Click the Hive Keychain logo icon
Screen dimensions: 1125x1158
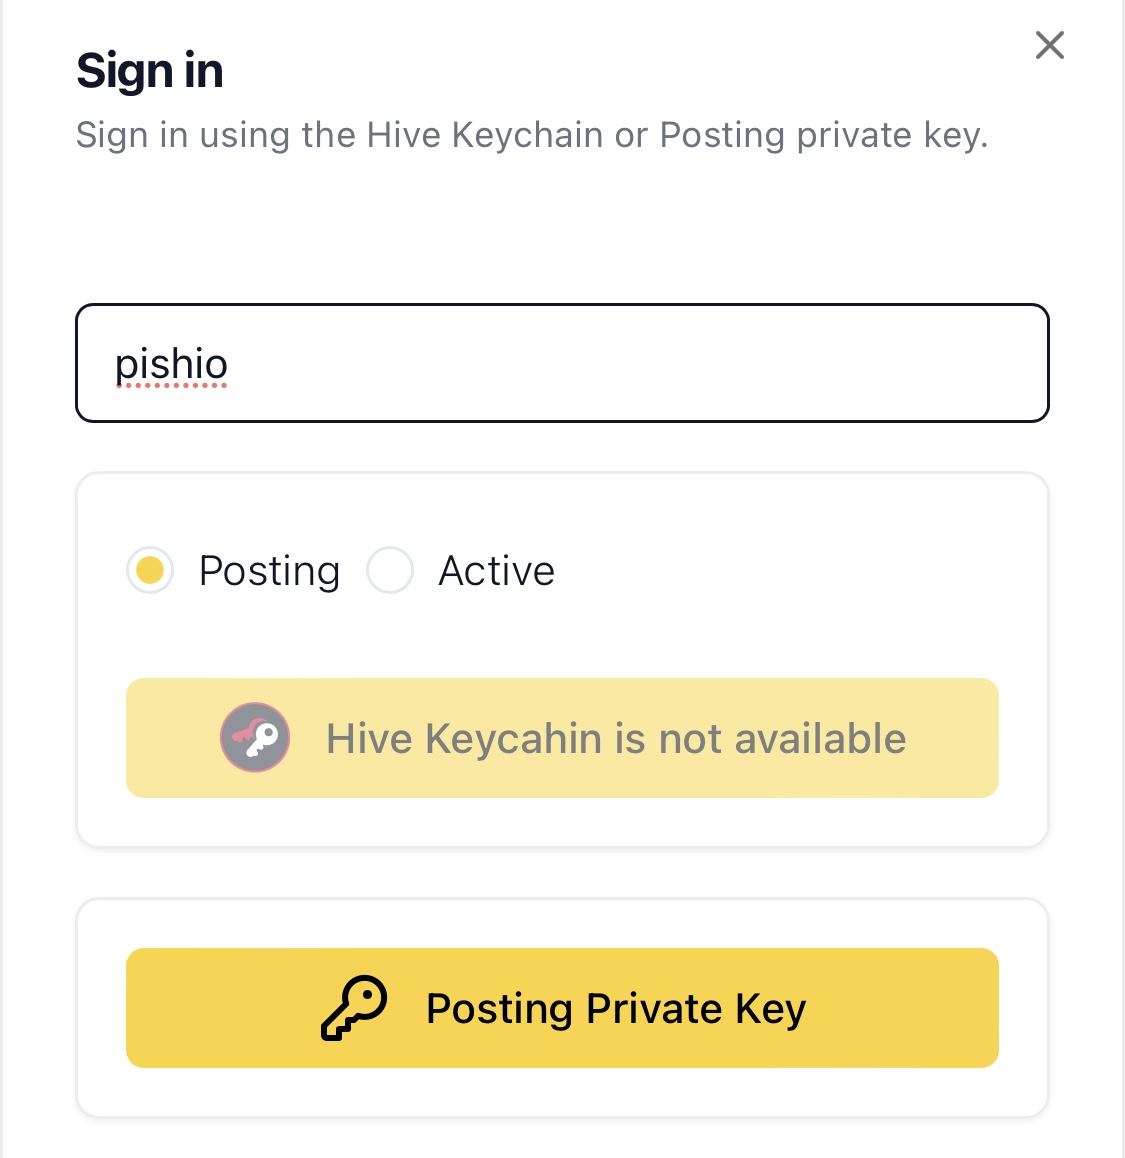[255, 737]
